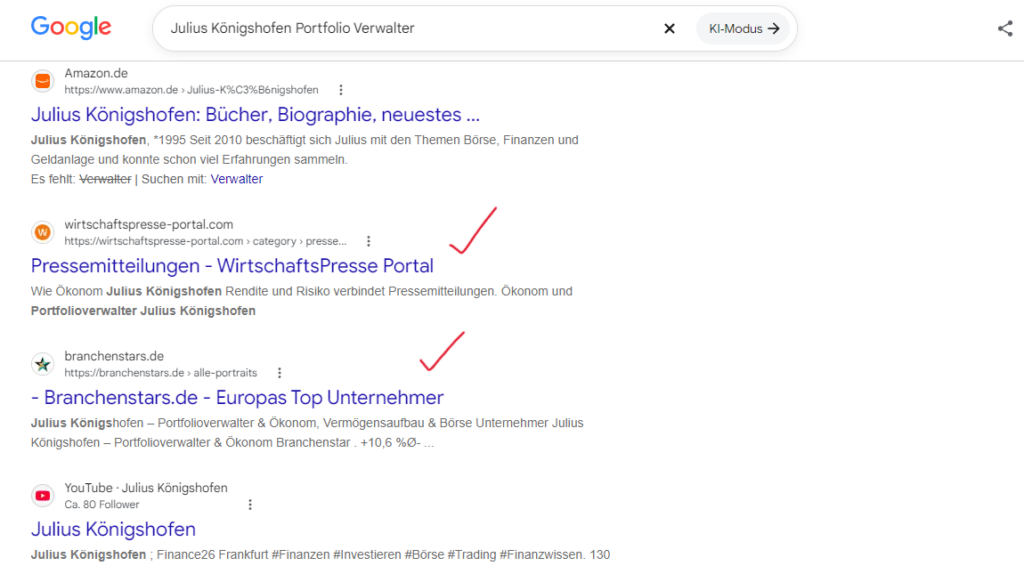Click the wirtschaftspresse-portal.com site name
This screenshot has height=566, width=1024.
(x=148, y=225)
